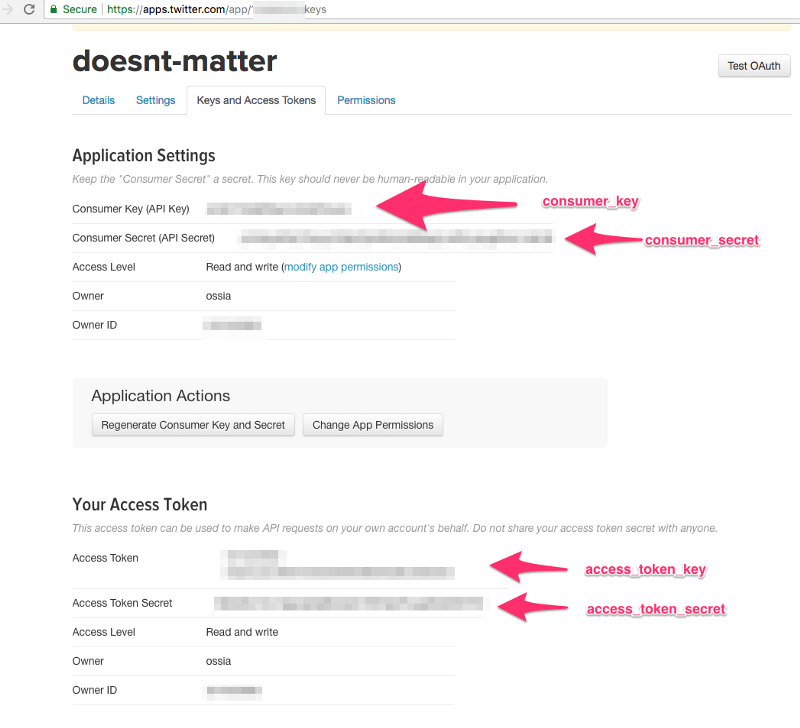Click the Secure padlock icon

pyautogui.click(x=53, y=9)
